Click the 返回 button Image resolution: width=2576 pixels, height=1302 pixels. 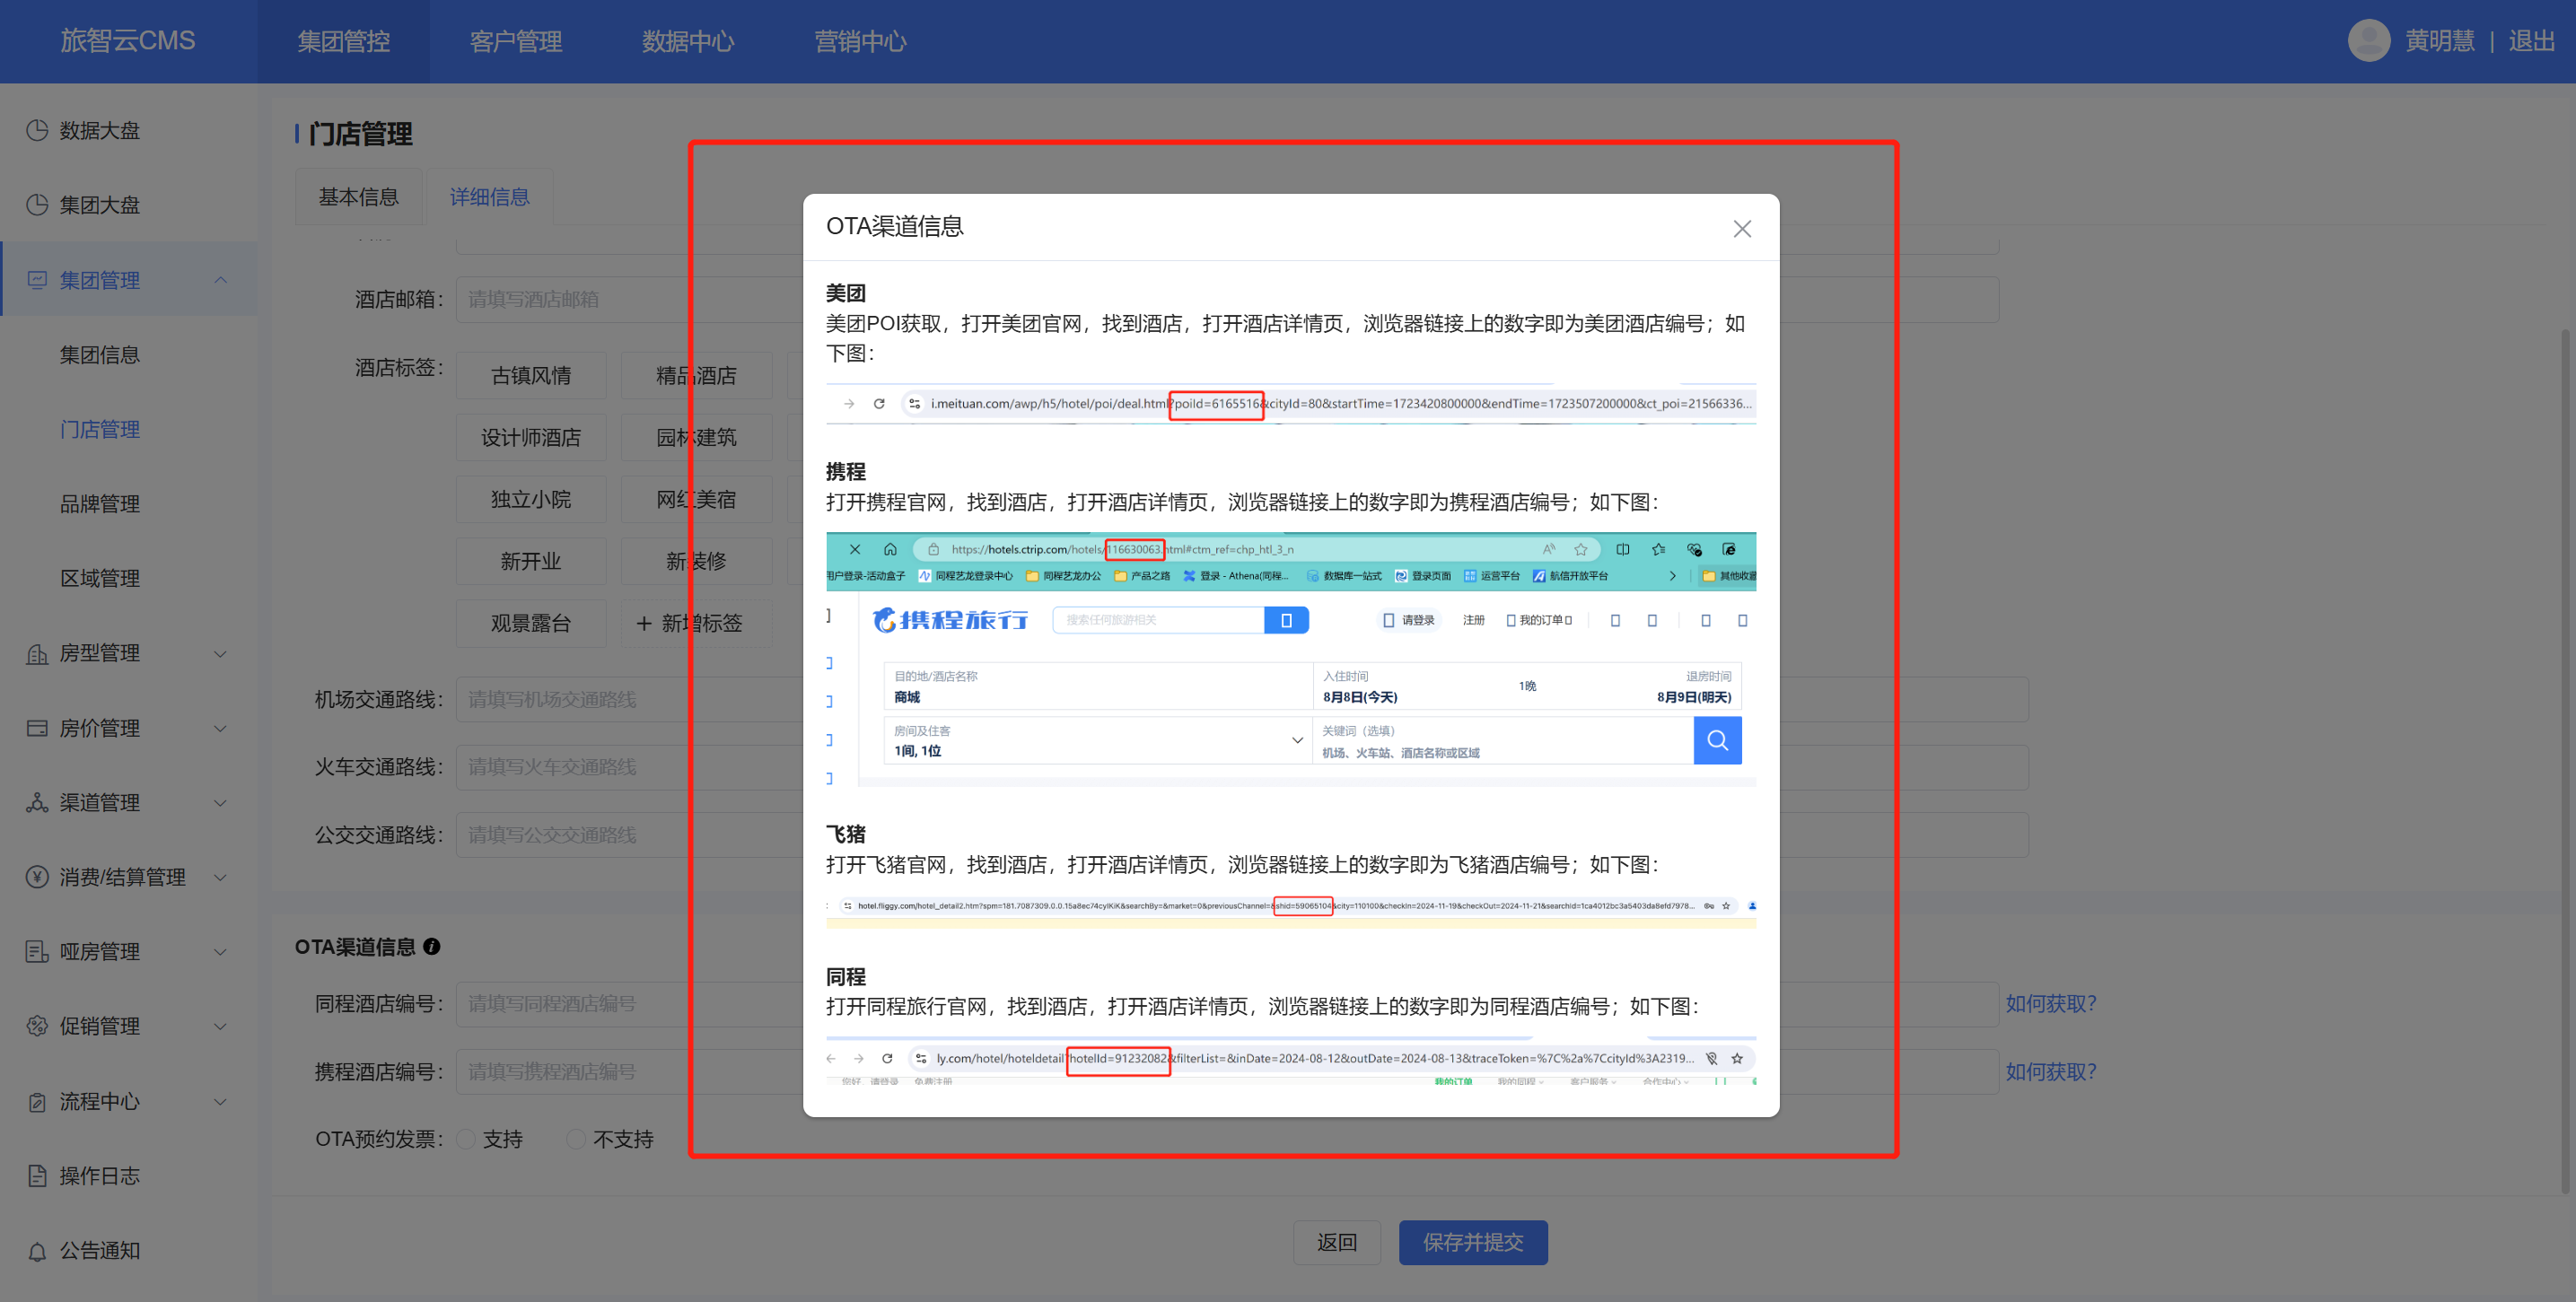click(1337, 1242)
